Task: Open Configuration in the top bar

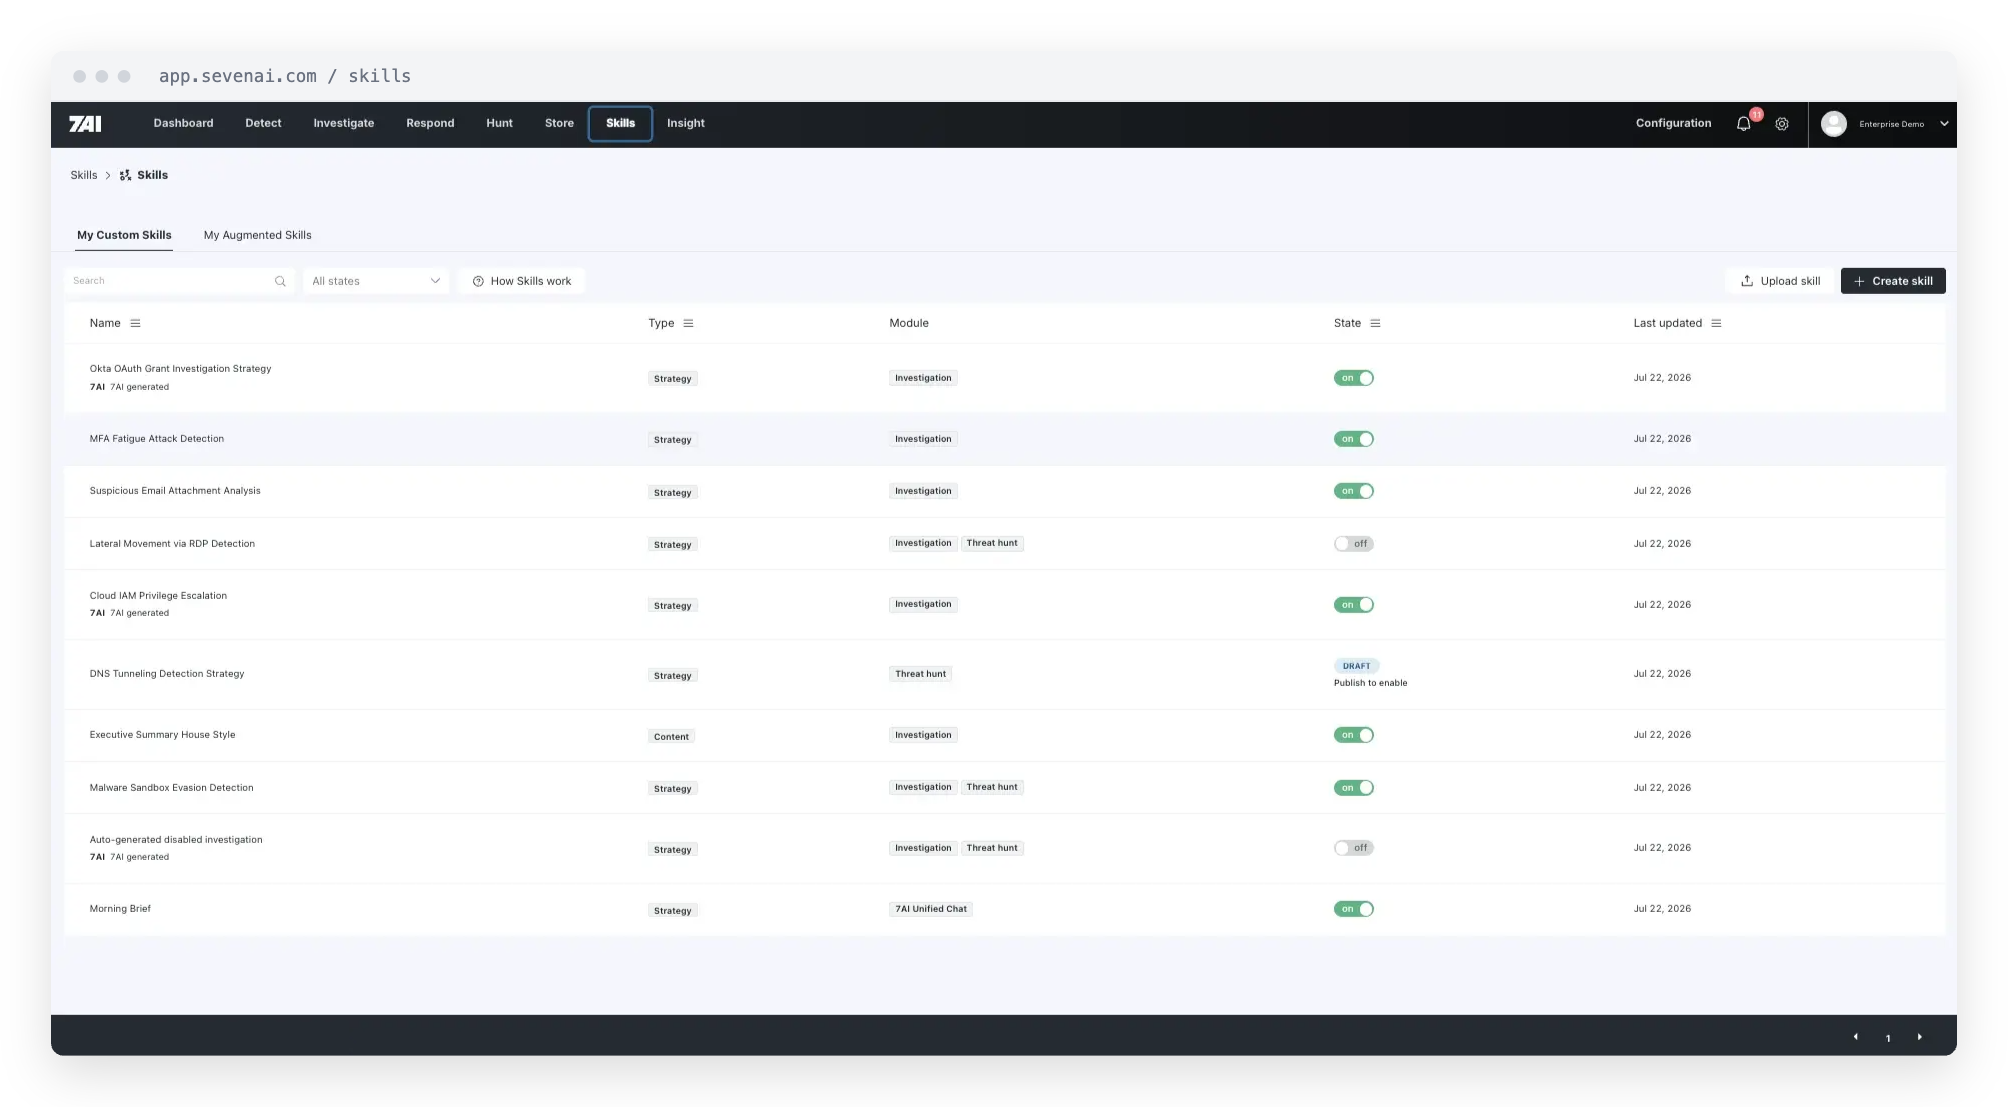Action: click(x=1673, y=123)
